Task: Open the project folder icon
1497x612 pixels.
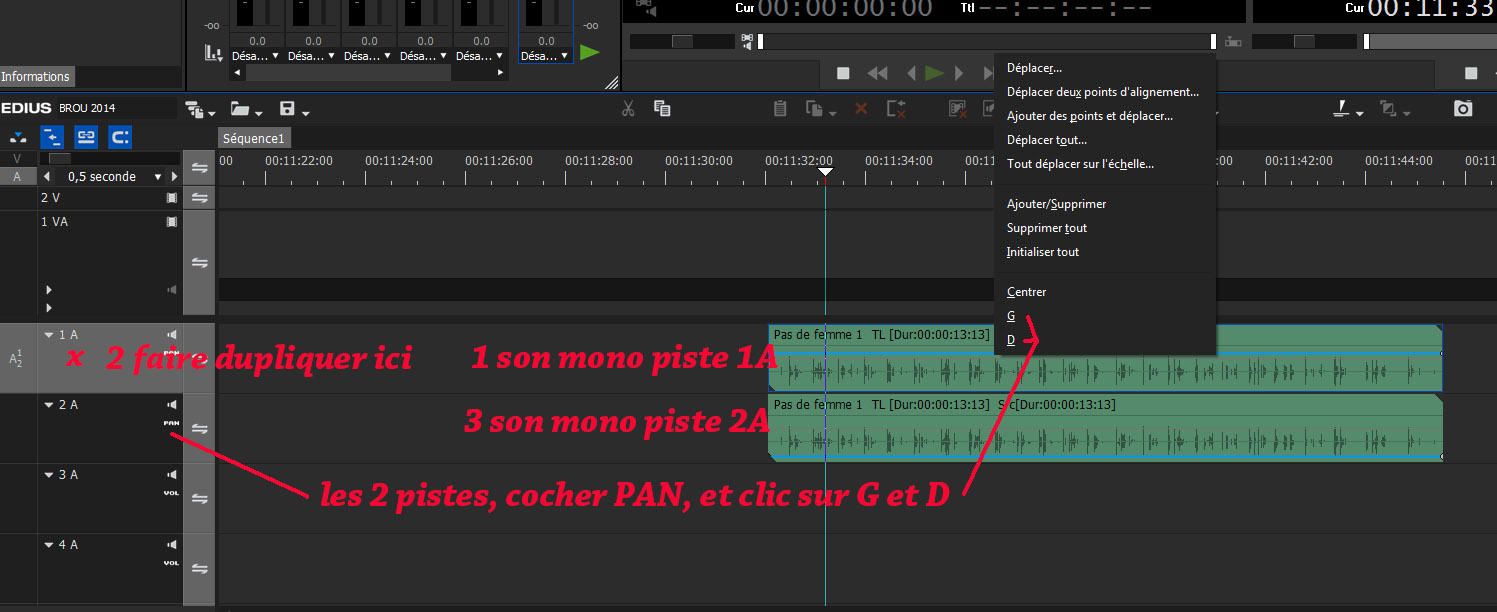Action: [x=240, y=109]
